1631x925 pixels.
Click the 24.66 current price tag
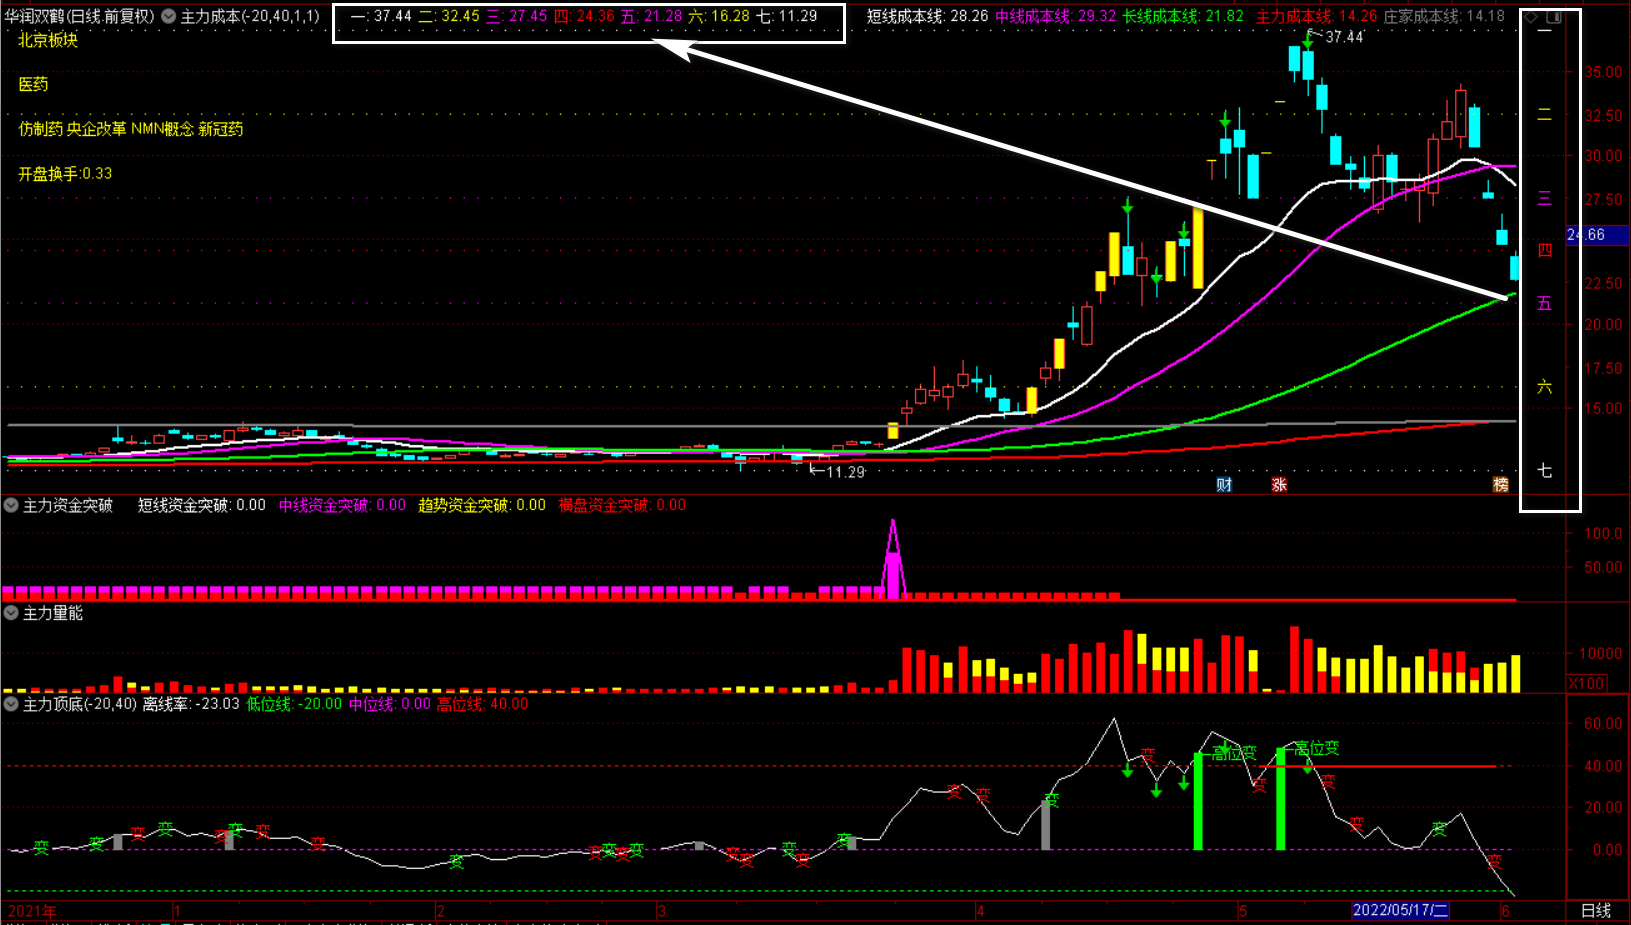[1596, 235]
